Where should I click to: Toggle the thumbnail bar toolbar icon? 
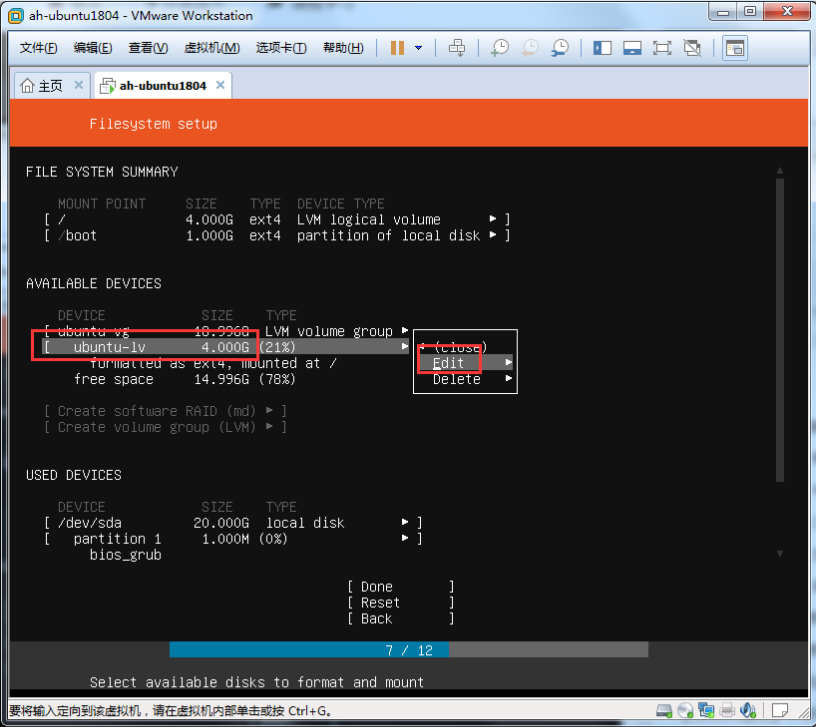pos(632,48)
